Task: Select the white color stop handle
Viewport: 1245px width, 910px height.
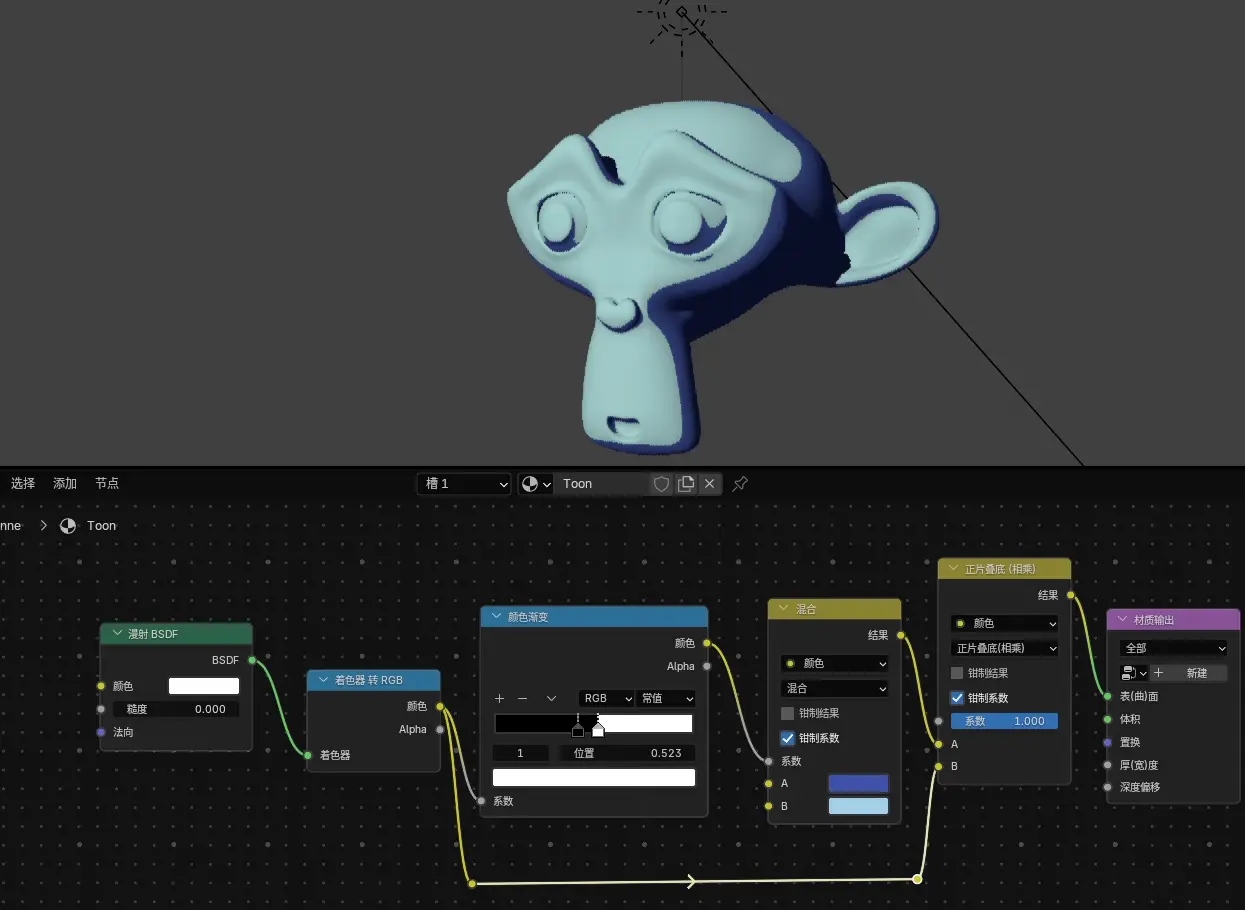Action: coord(598,730)
